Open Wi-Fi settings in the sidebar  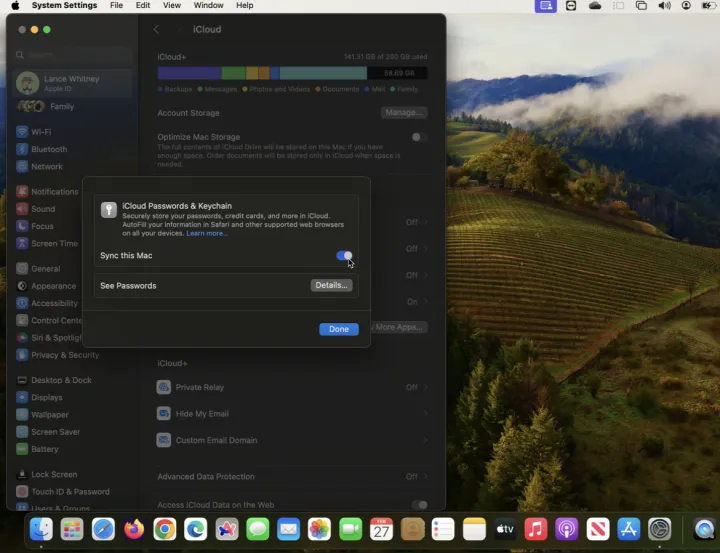click(40, 132)
